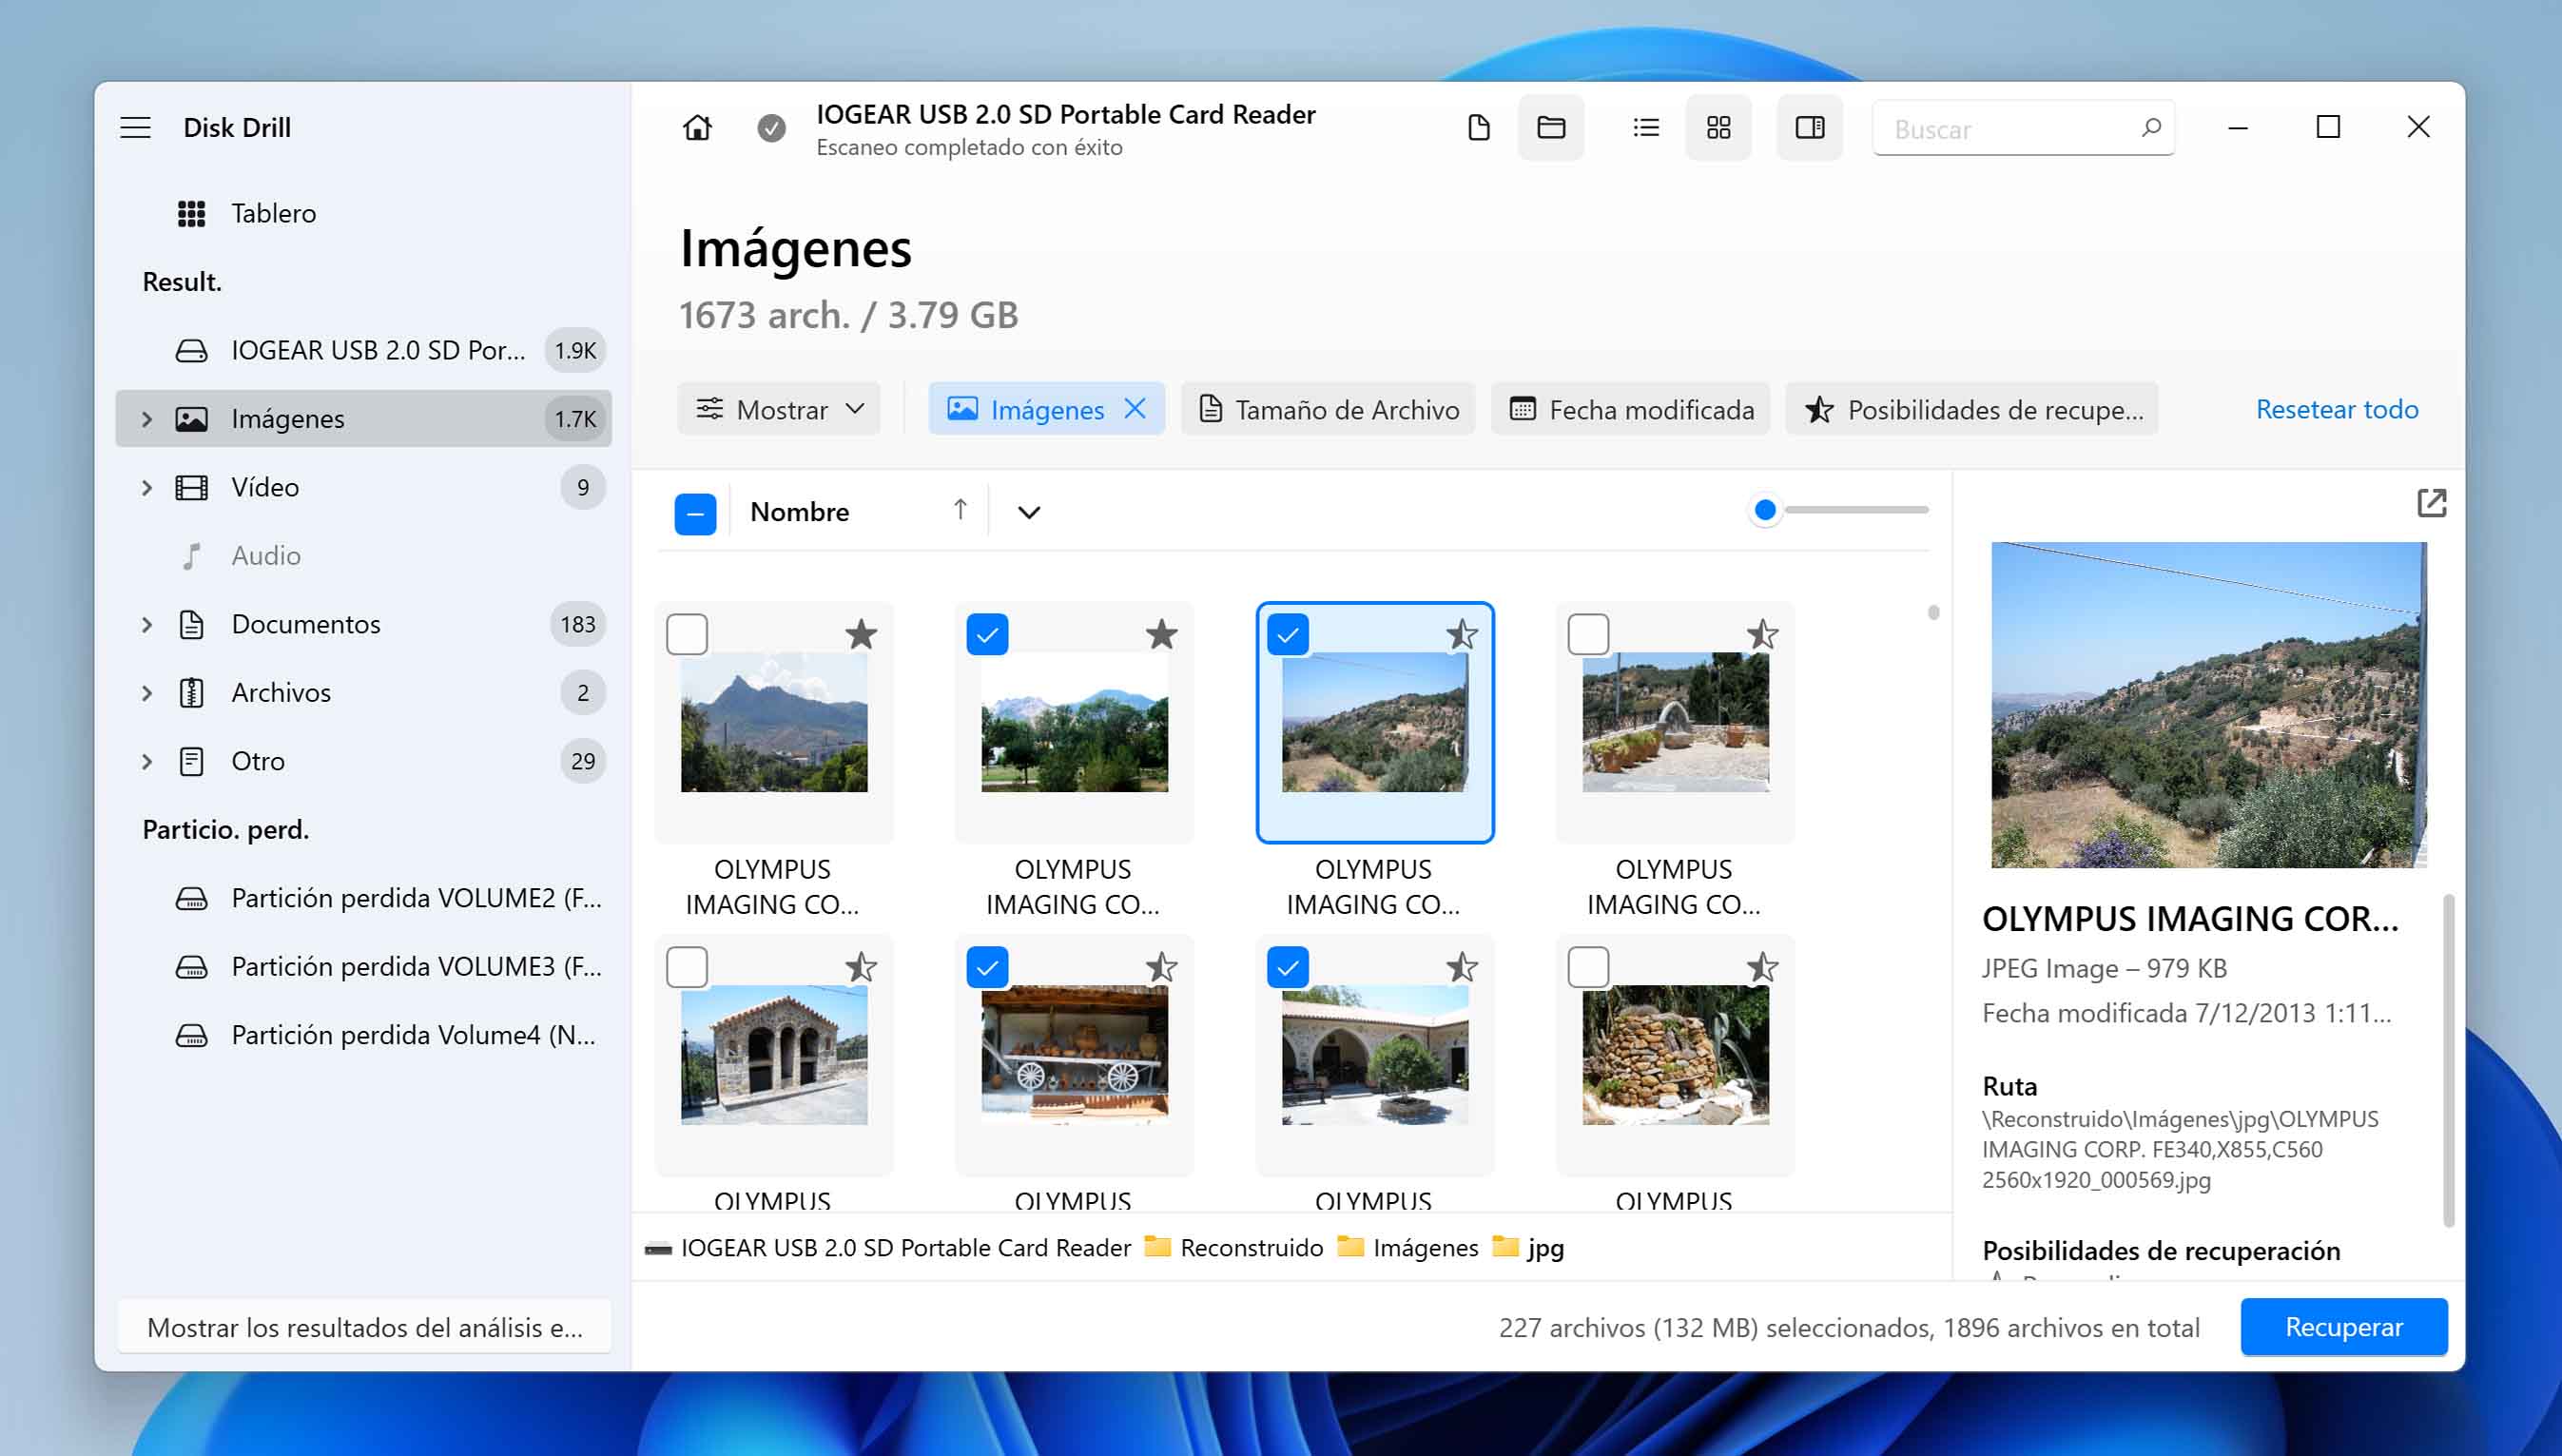Click the preview panel vertical scrollbar

[x=2448, y=1060]
